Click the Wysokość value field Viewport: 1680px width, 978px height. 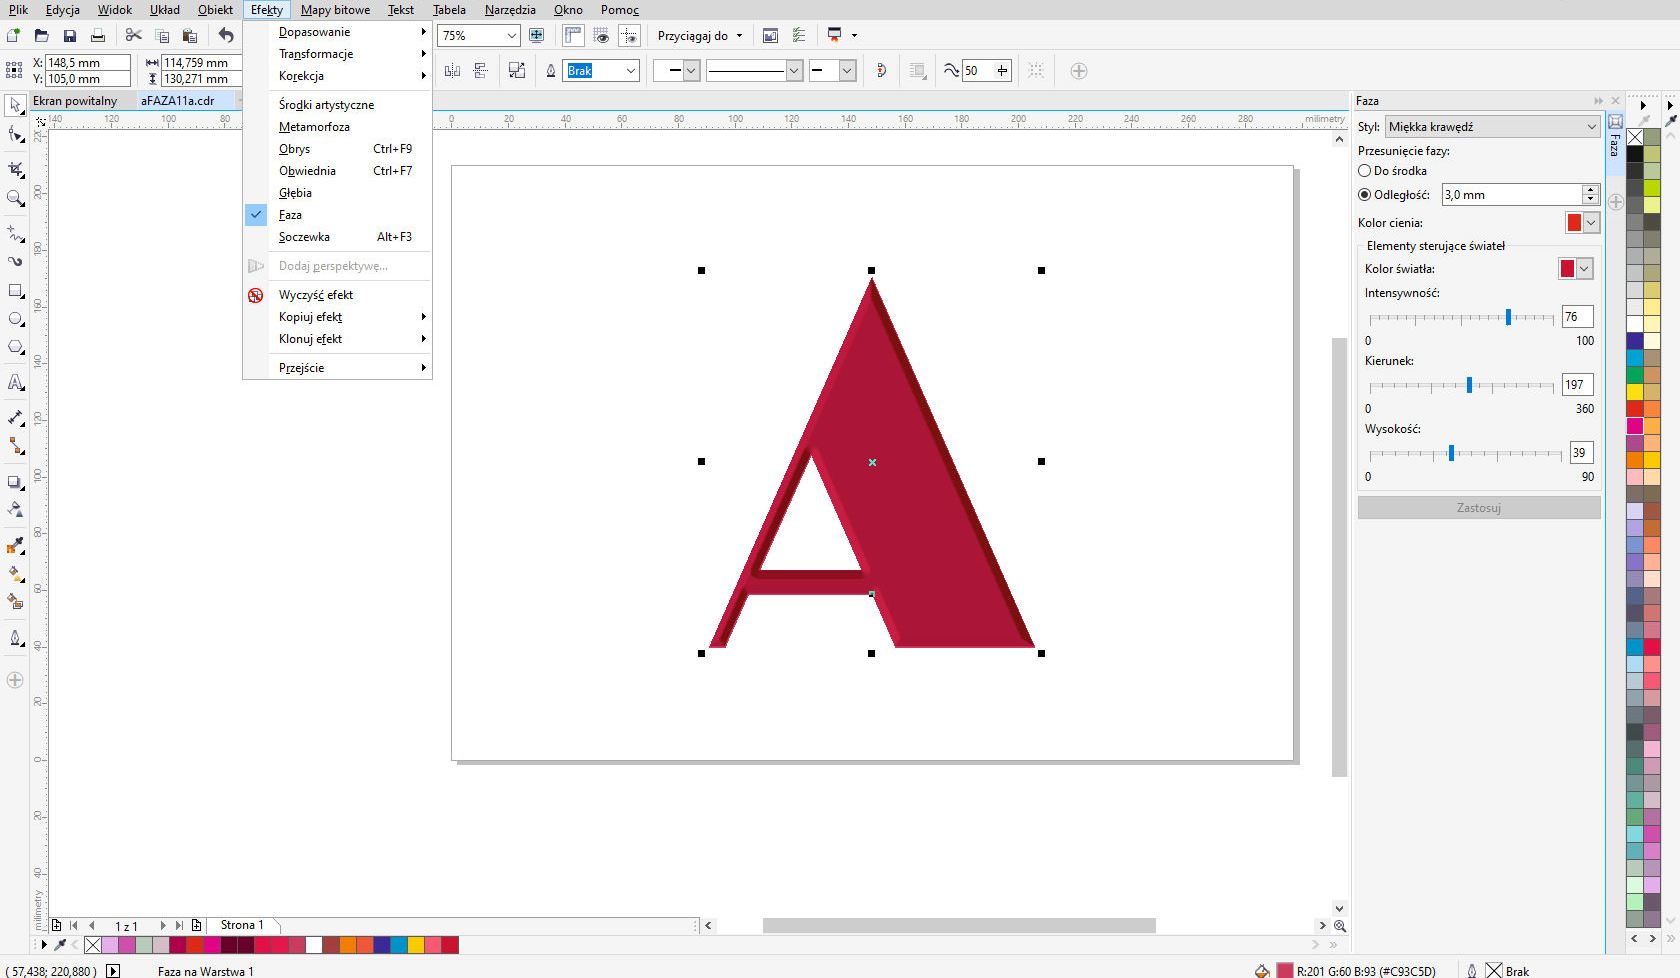click(x=1578, y=453)
